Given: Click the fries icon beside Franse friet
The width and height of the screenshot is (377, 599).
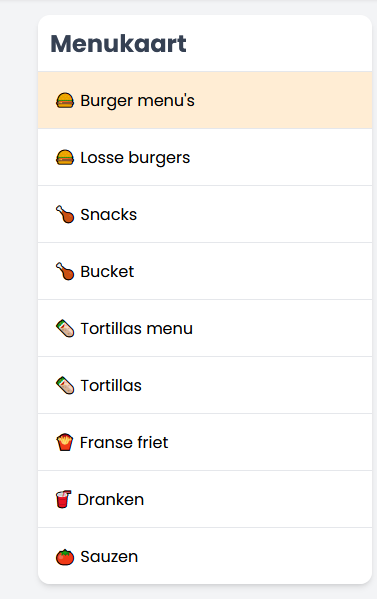Looking at the screenshot, I should tap(65, 442).
